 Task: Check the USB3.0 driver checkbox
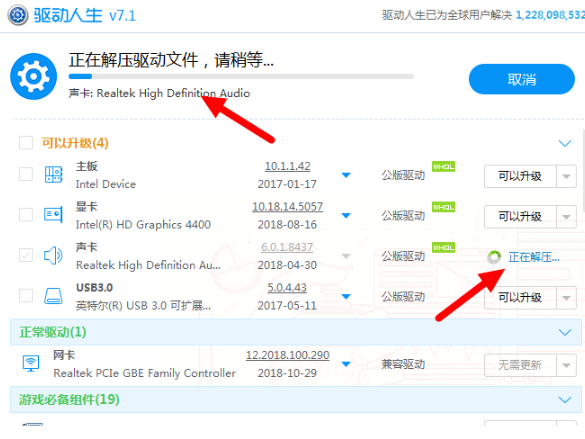[26, 295]
